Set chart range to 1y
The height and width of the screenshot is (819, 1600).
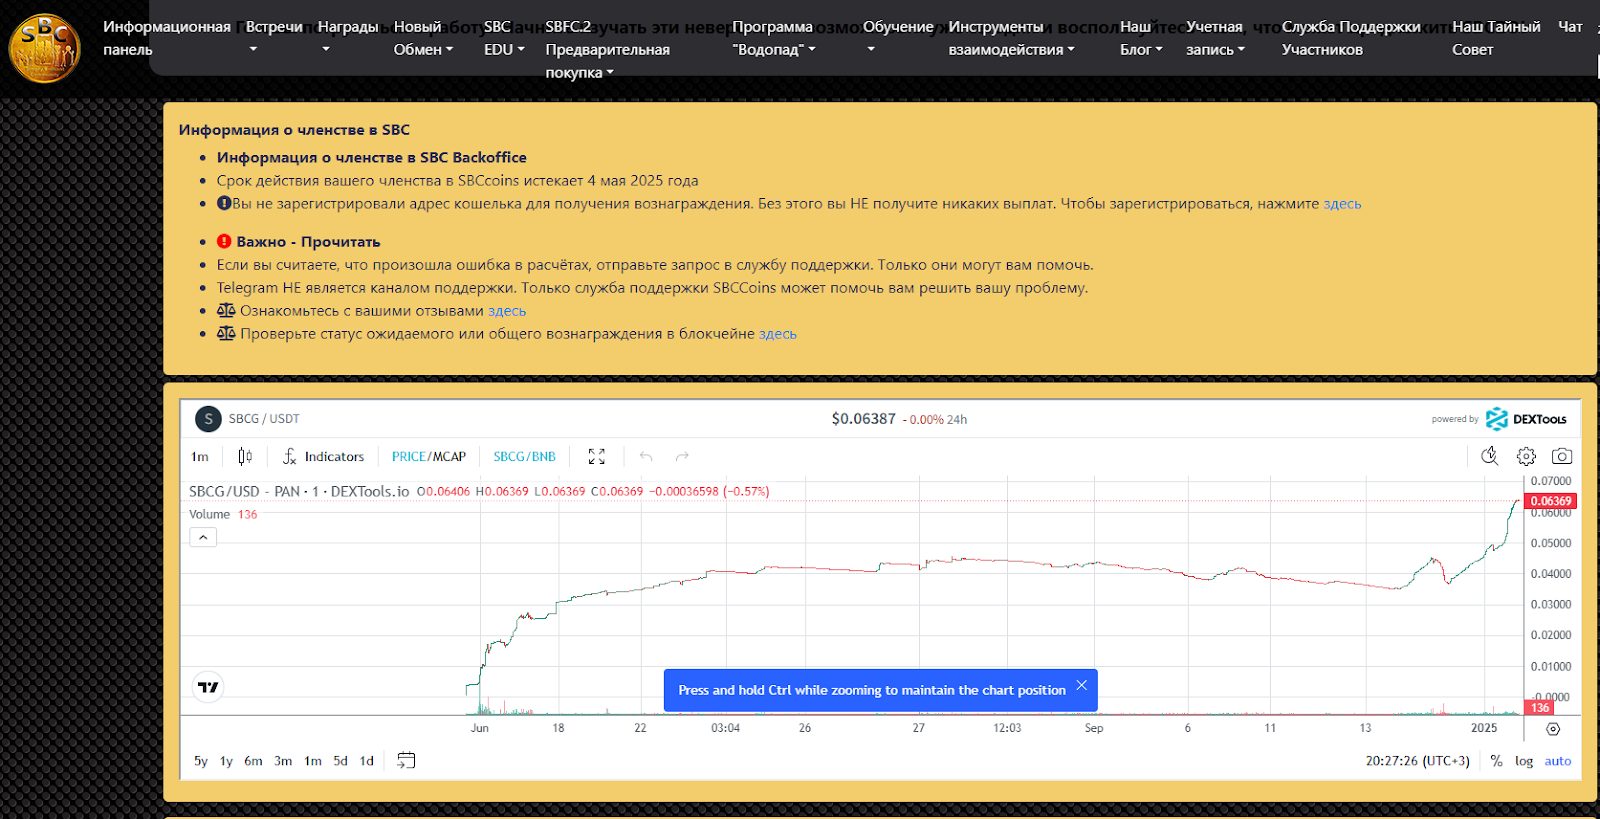tap(226, 760)
